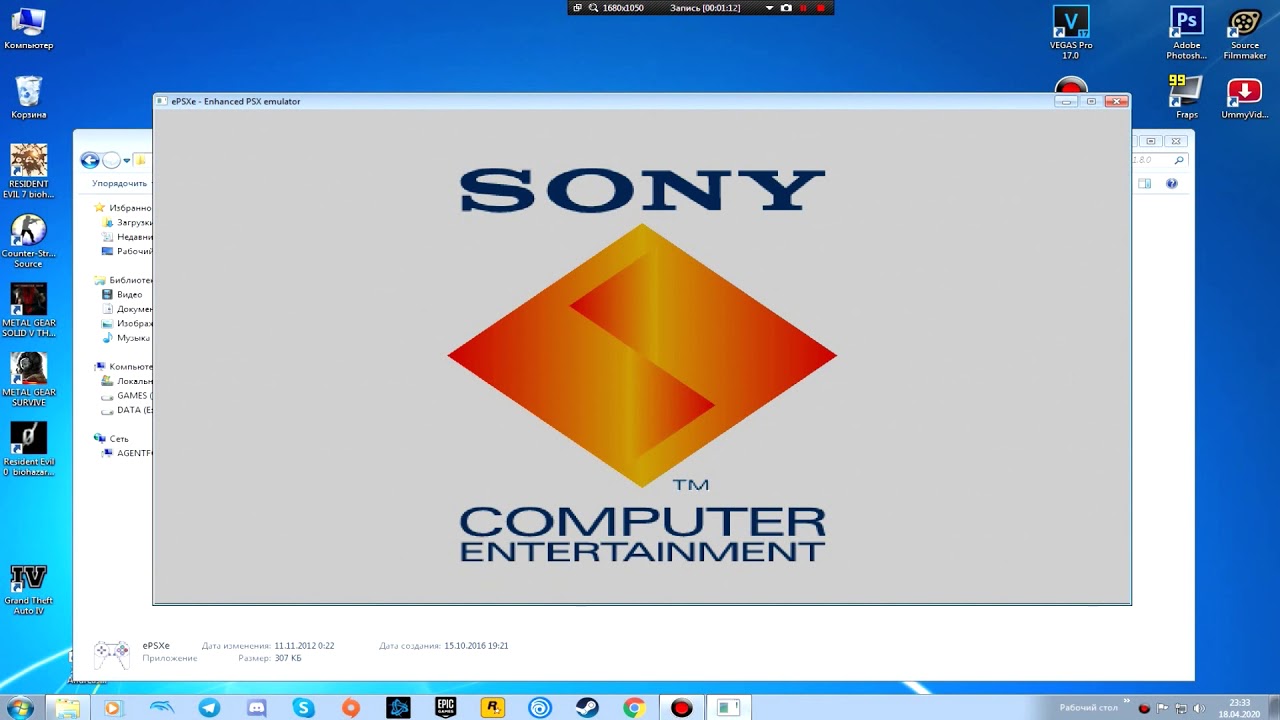This screenshot has width=1280, height=720.
Task: Click the volume icon in system tray
Action: click(1198, 708)
